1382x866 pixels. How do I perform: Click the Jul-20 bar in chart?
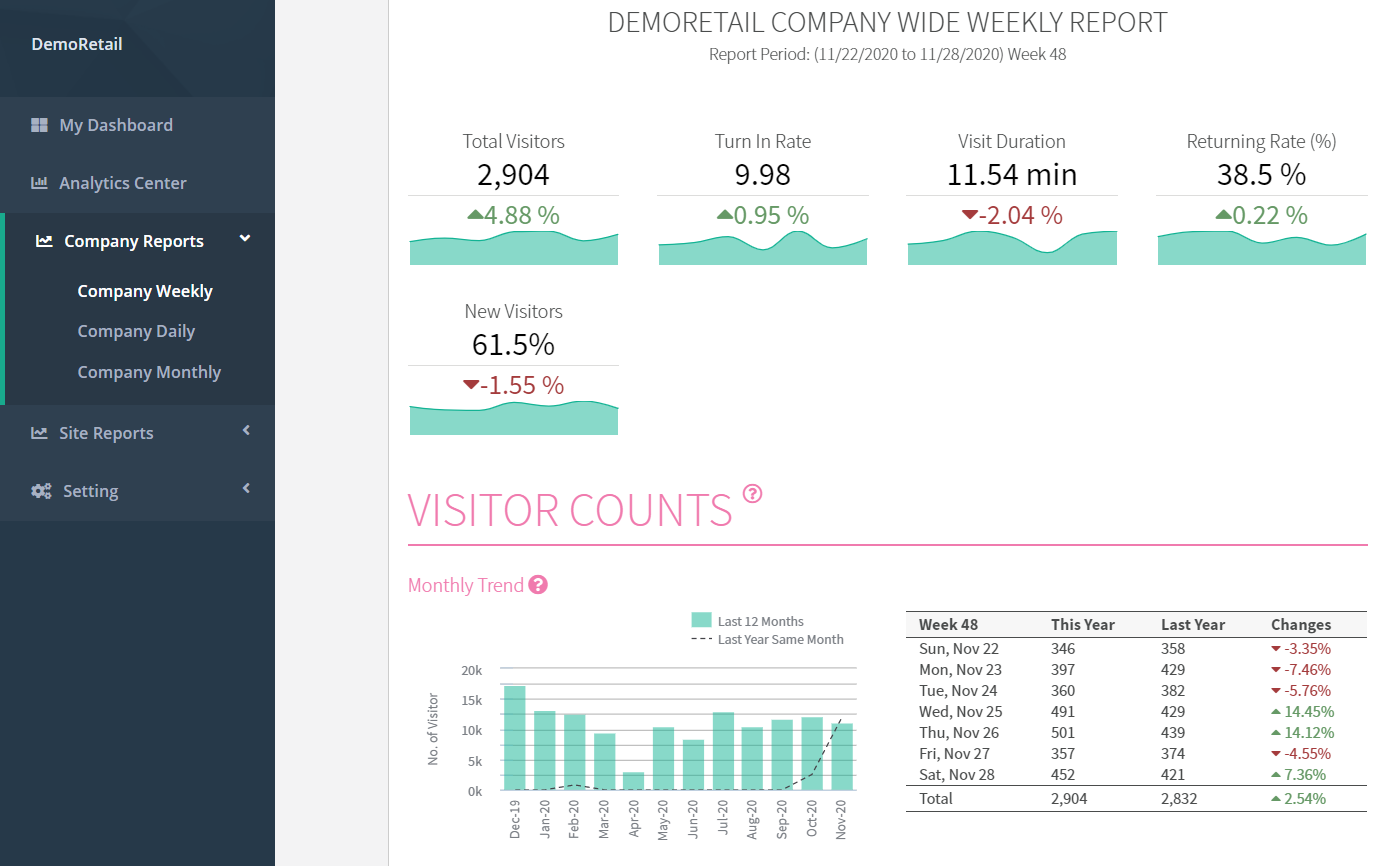tap(723, 752)
